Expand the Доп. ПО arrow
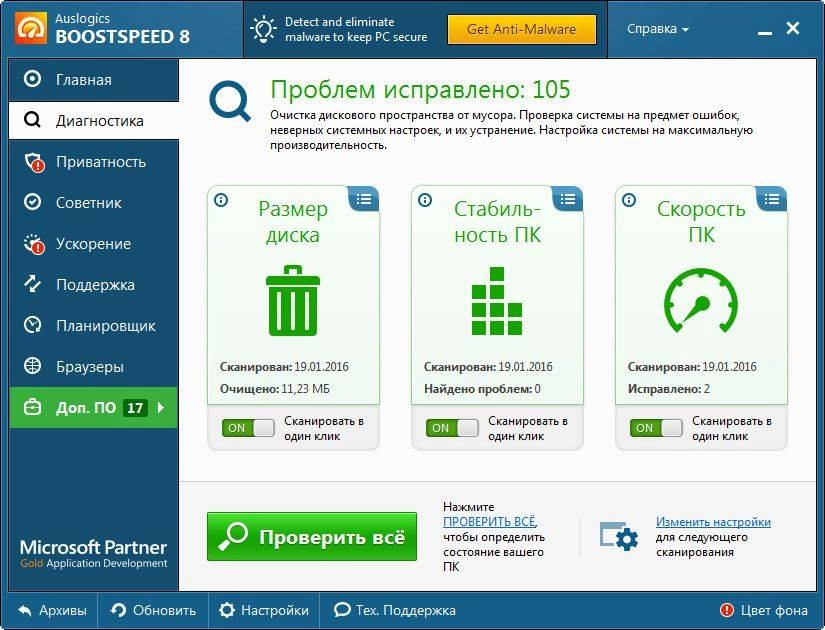825x630 pixels. point(162,407)
